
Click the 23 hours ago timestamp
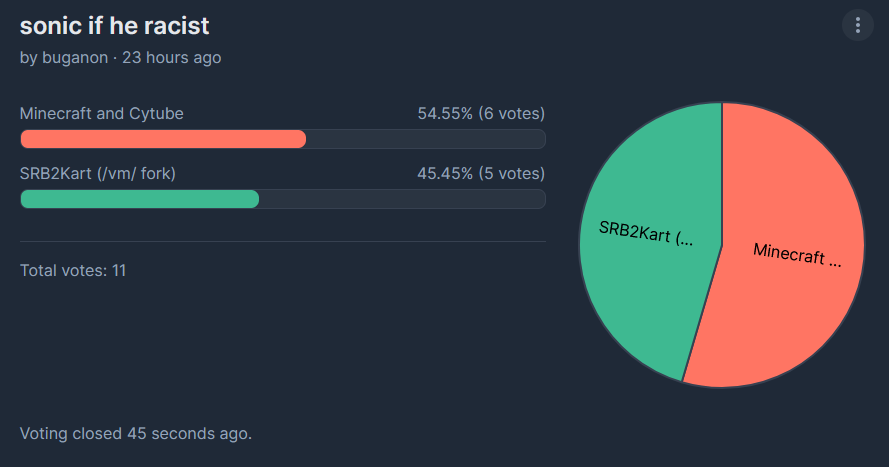[172, 58]
